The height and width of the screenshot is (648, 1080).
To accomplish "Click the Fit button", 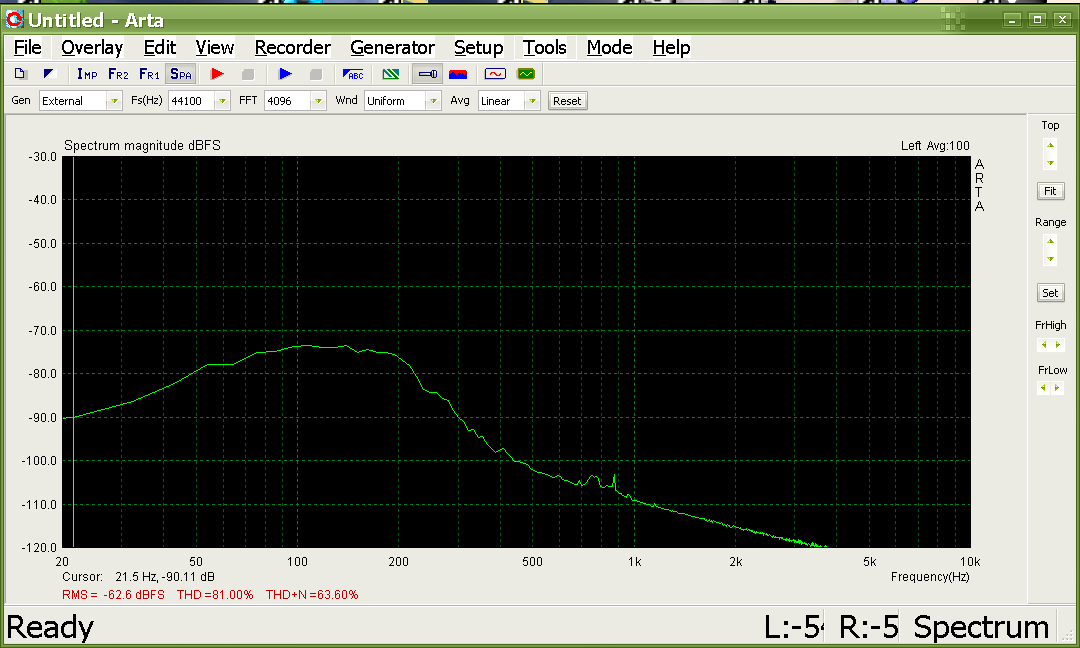I will 1050,191.
